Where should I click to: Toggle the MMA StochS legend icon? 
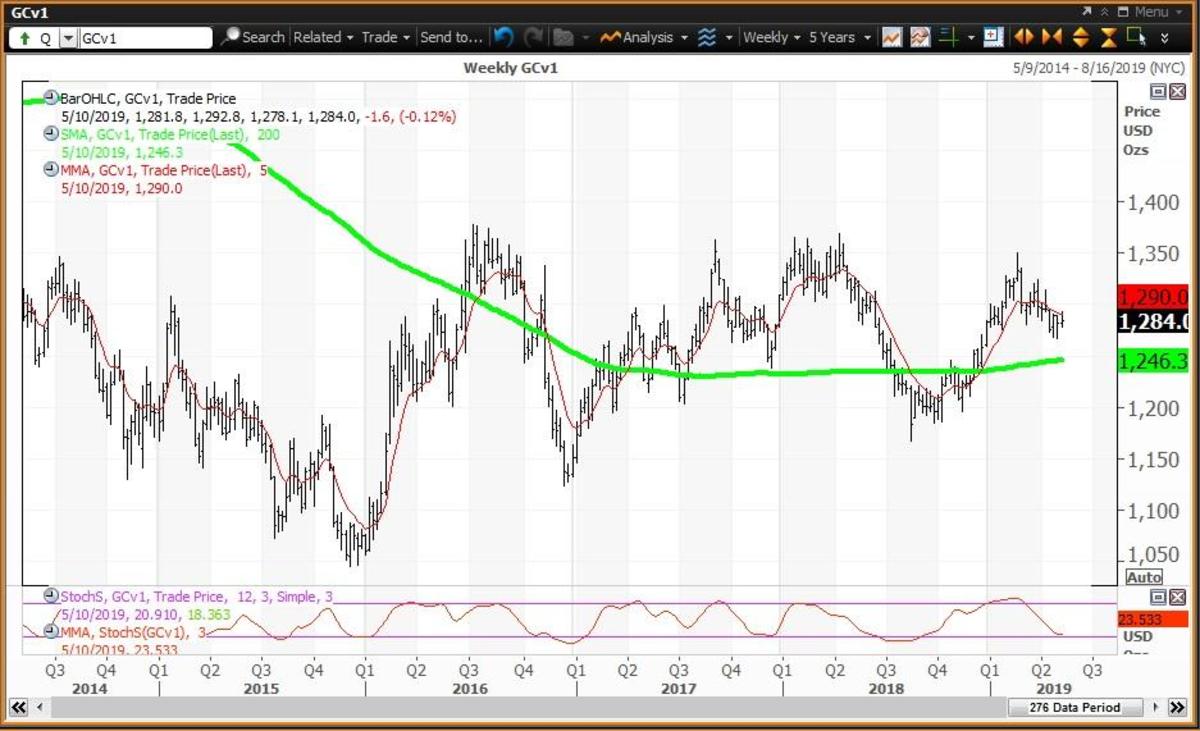tap(50, 631)
